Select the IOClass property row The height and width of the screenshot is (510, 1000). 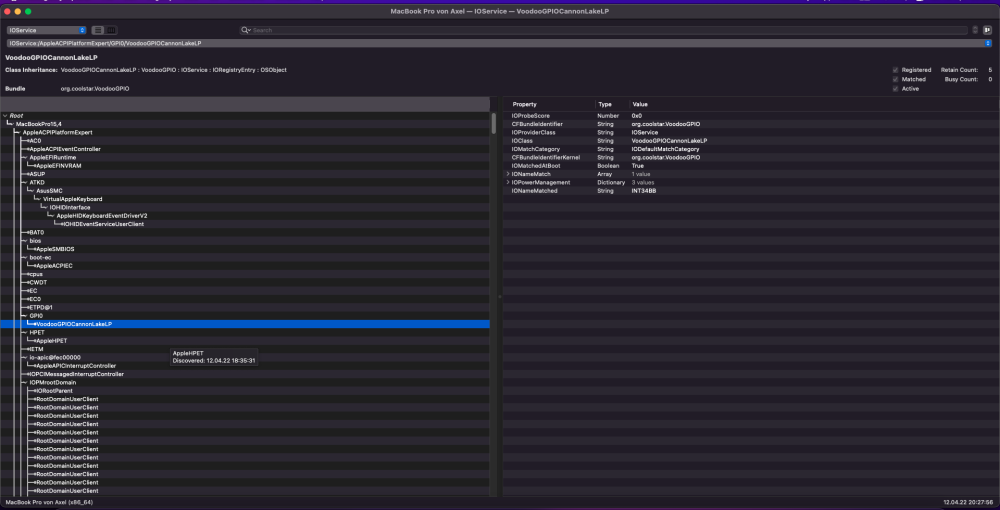pyautogui.click(x=751, y=141)
